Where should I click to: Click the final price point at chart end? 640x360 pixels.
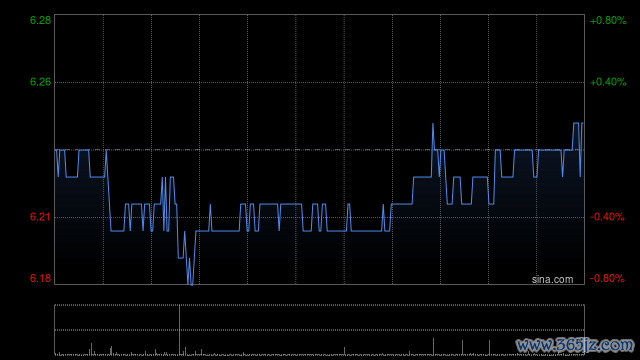coord(582,123)
